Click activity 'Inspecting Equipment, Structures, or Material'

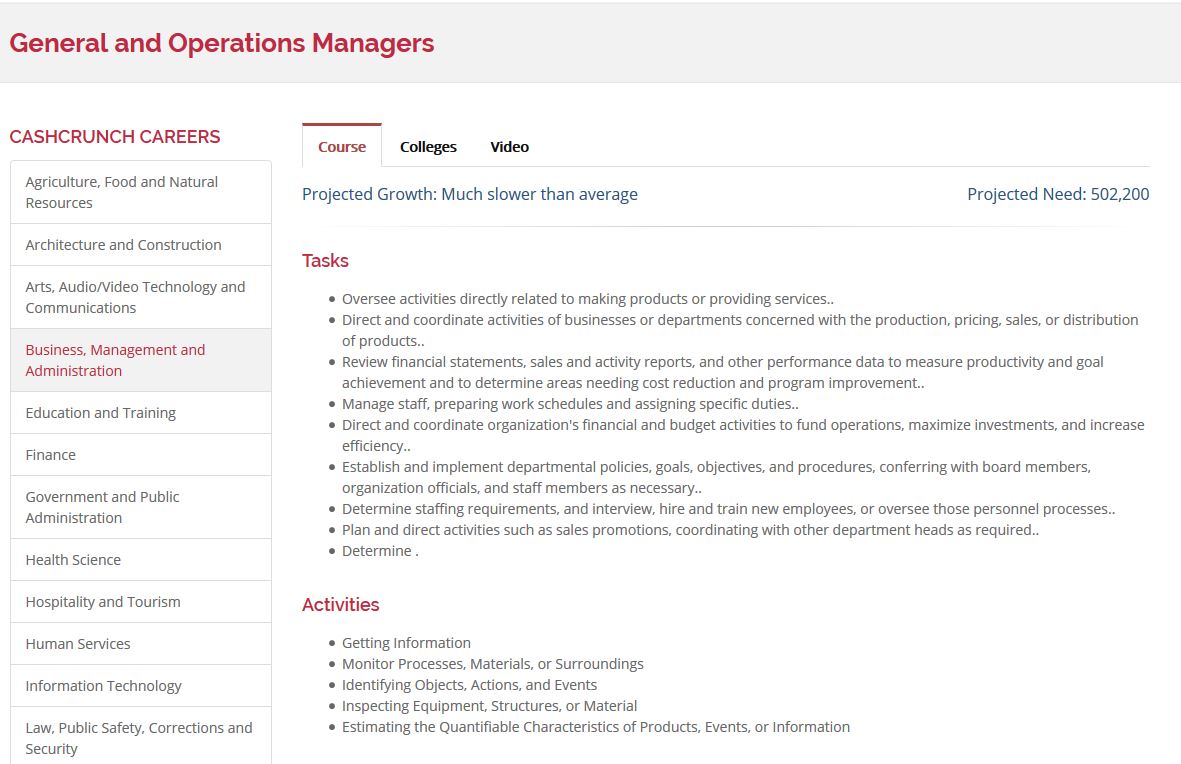(x=490, y=706)
